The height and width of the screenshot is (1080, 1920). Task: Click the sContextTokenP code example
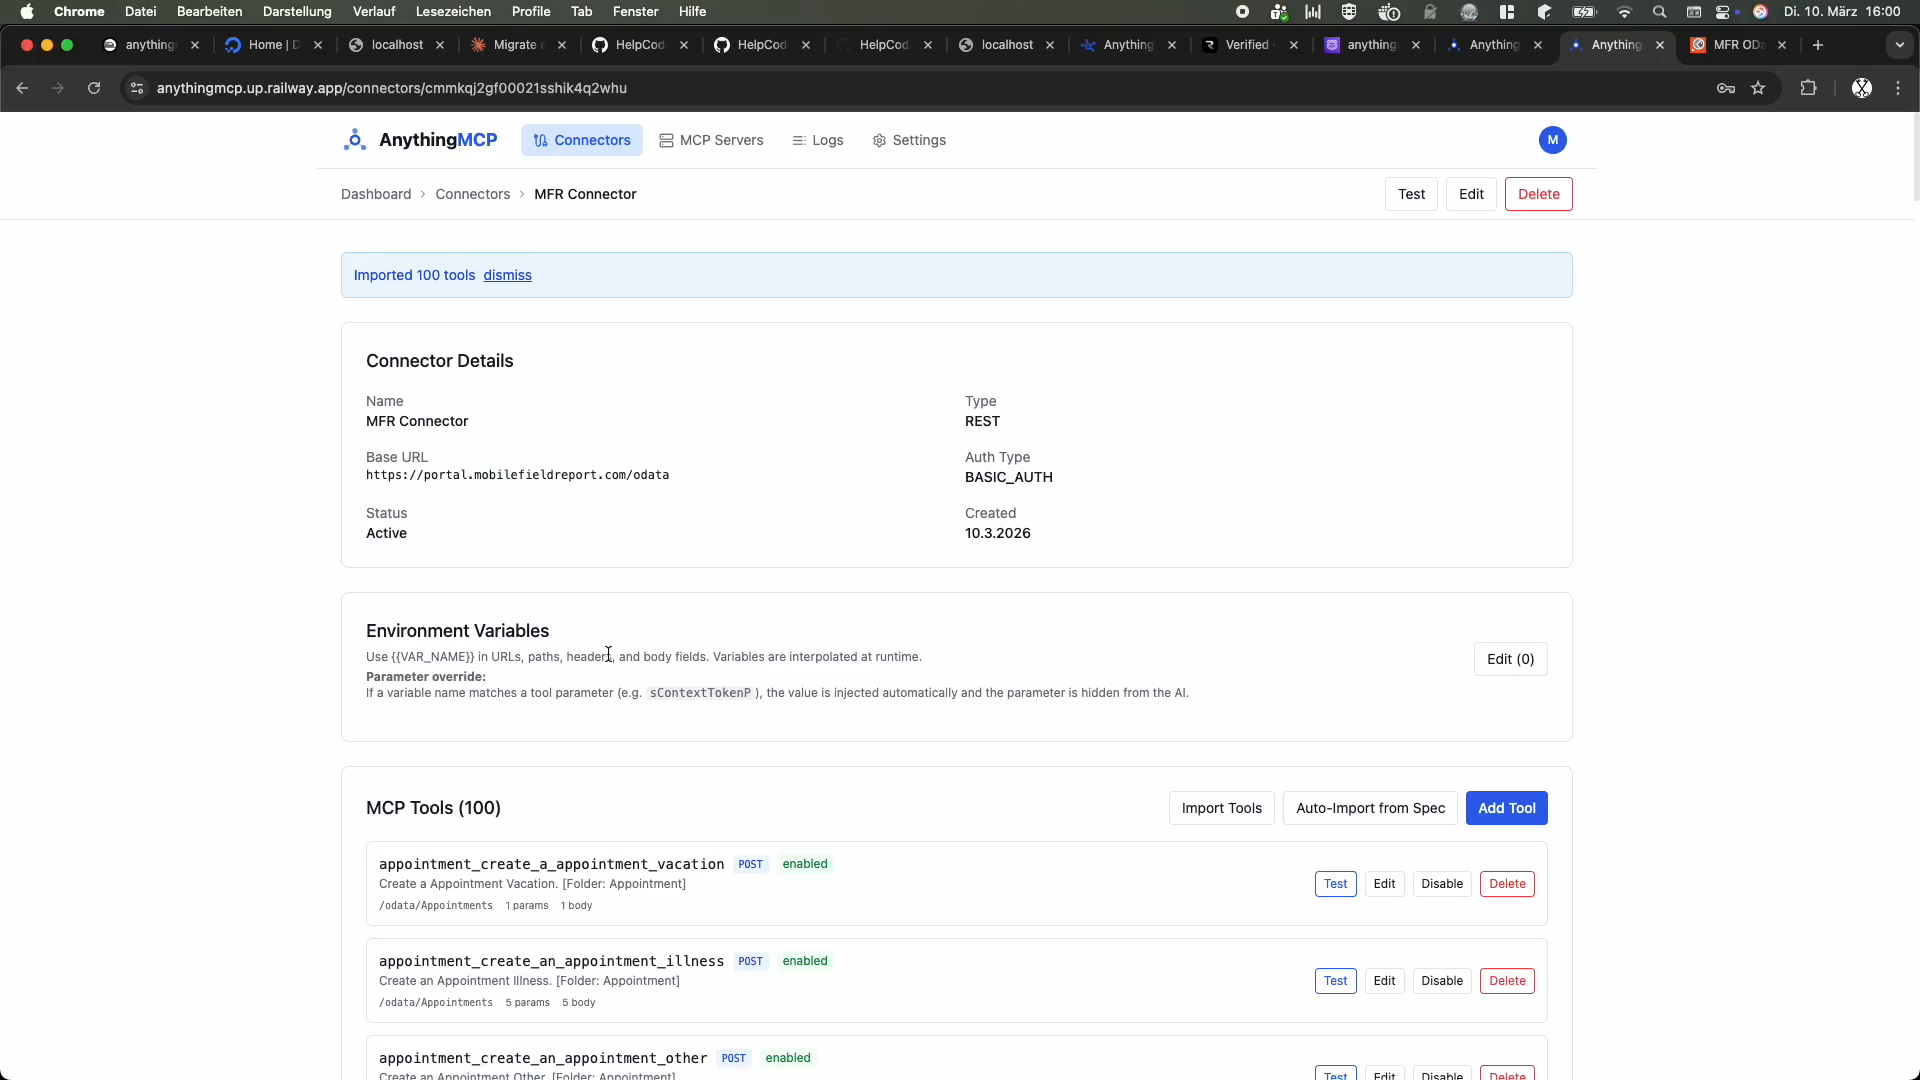tap(700, 693)
